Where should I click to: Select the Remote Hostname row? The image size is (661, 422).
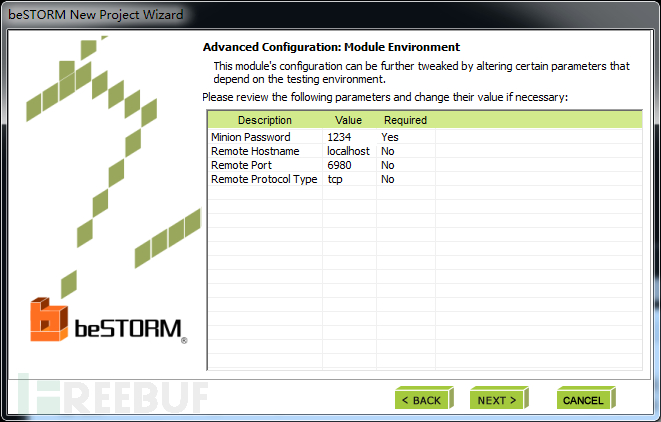coord(425,151)
